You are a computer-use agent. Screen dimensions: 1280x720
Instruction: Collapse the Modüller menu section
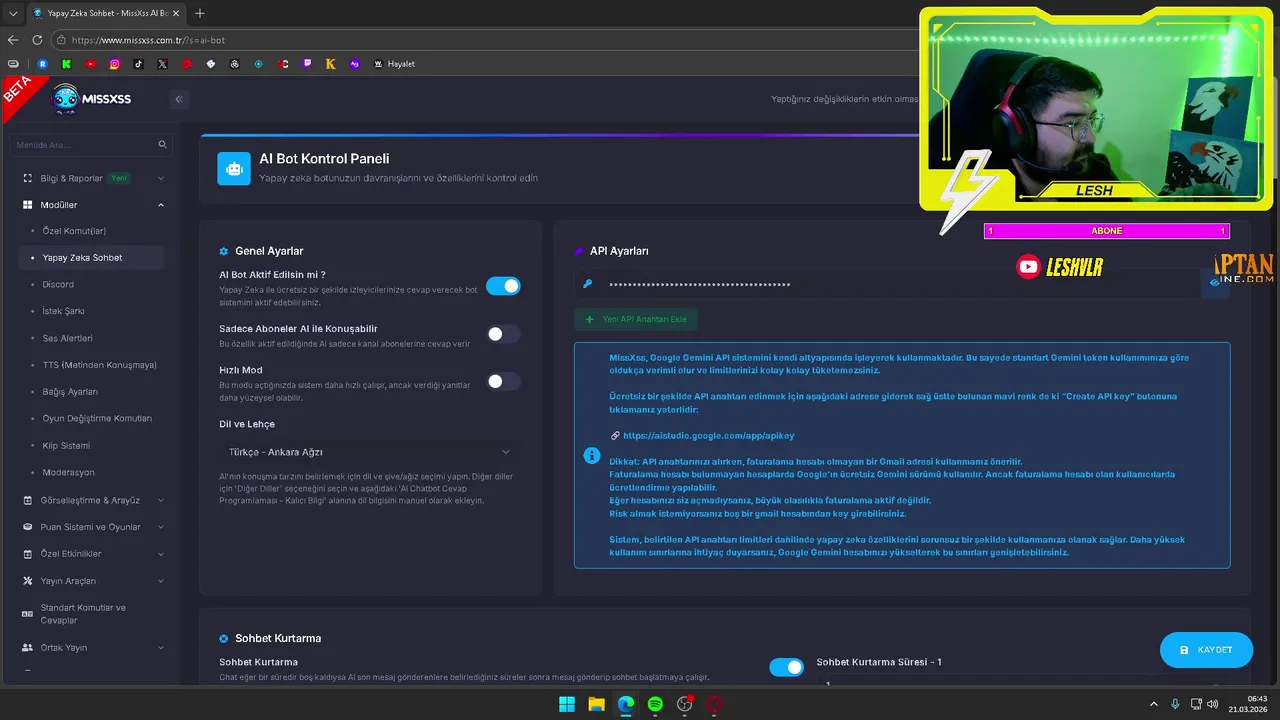point(92,205)
